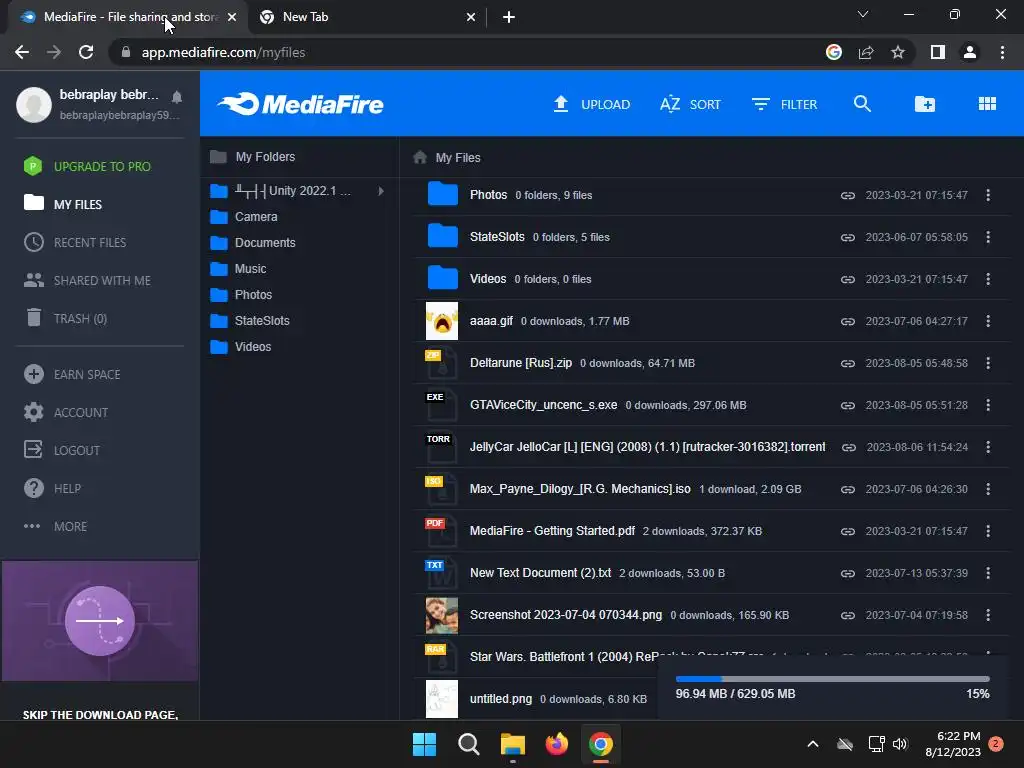Open SHARED WITH ME section
The height and width of the screenshot is (768, 1024).
(x=87, y=280)
